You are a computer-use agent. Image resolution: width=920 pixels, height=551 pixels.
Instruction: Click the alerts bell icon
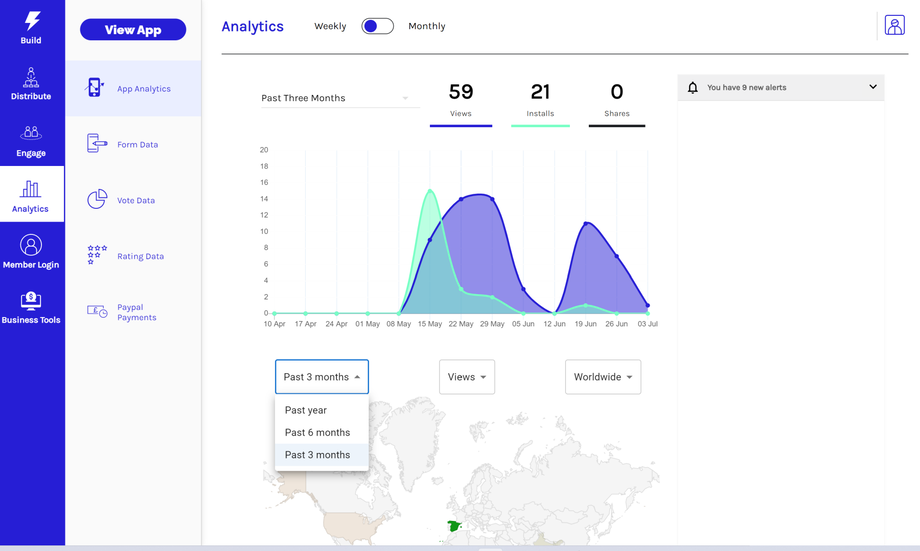(693, 88)
